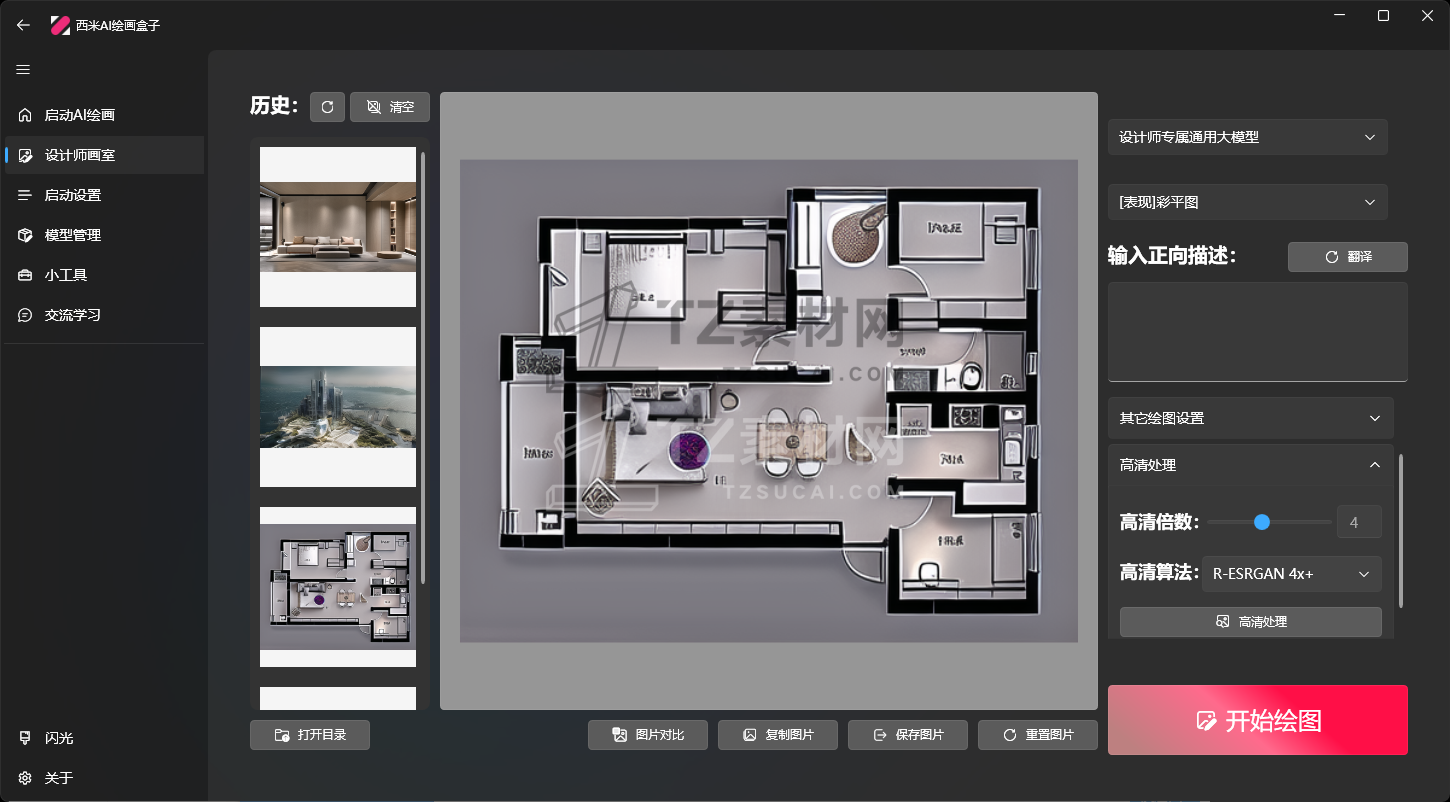Click the history list scrollbar
The height and width of the screenshot is (802, 1450).
coord(423,367)
